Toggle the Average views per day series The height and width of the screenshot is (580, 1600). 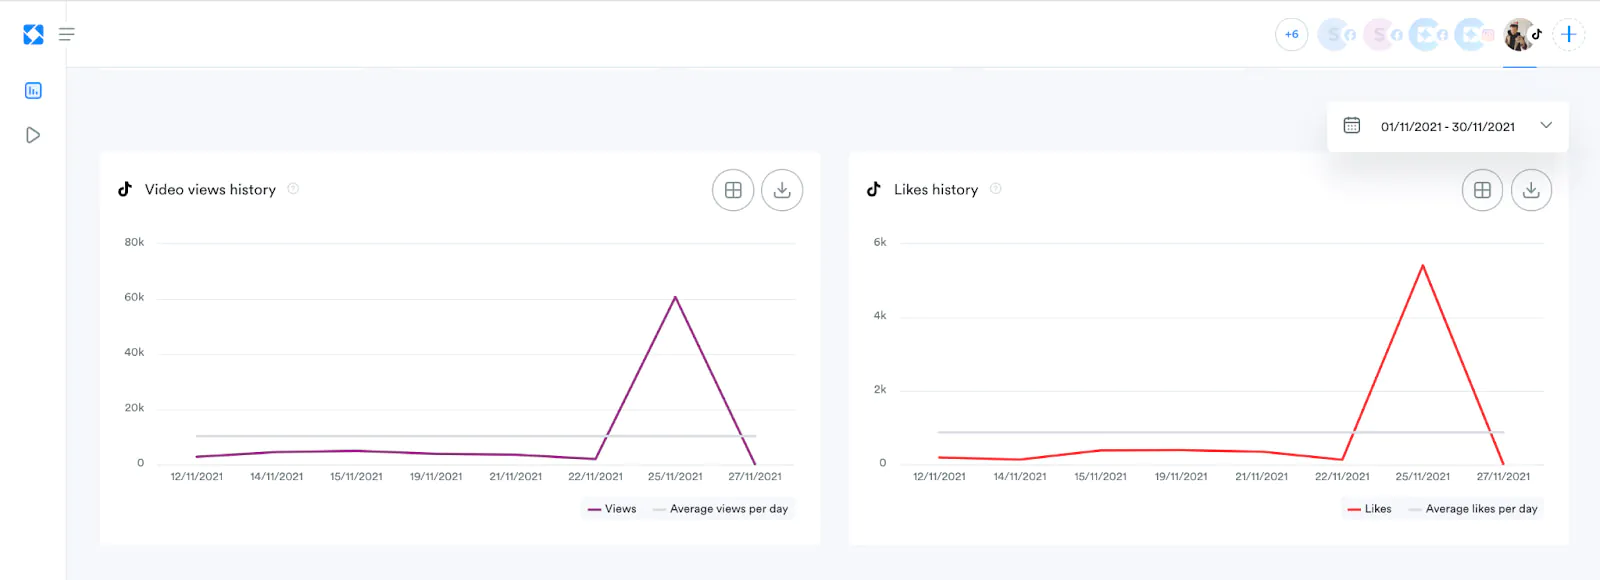coord(720,509)
